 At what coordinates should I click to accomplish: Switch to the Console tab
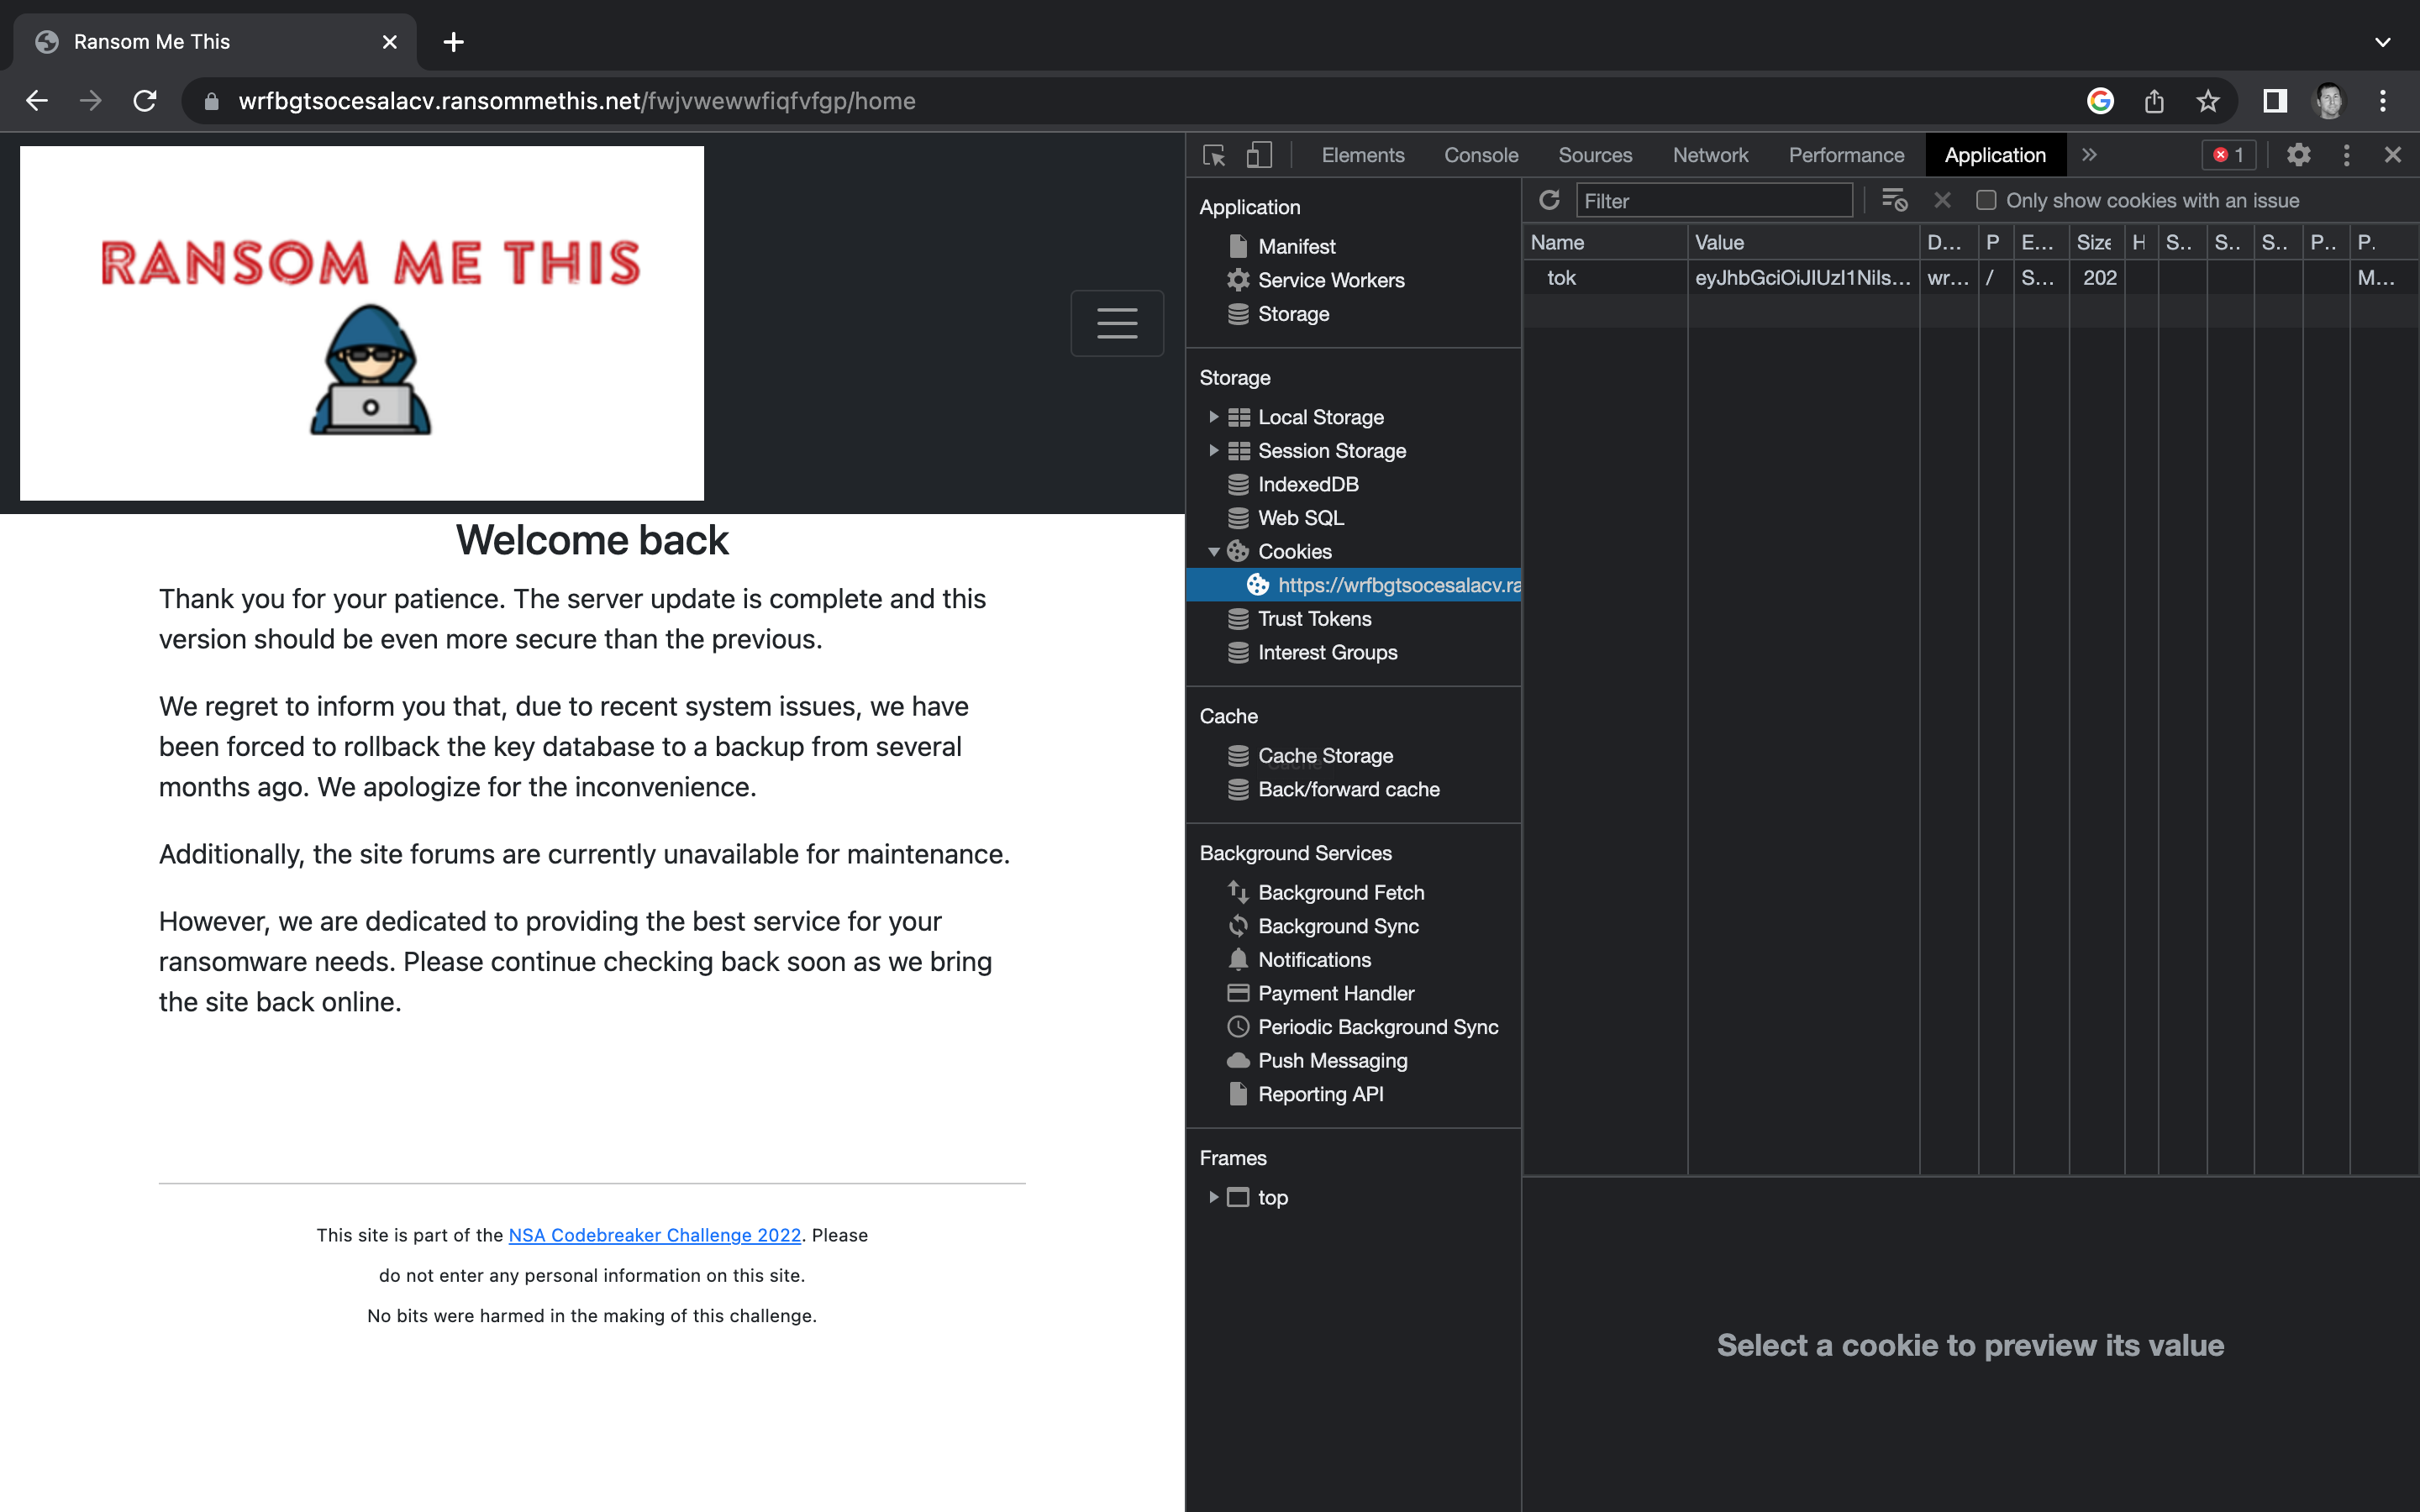click(x=1481, y=155)
